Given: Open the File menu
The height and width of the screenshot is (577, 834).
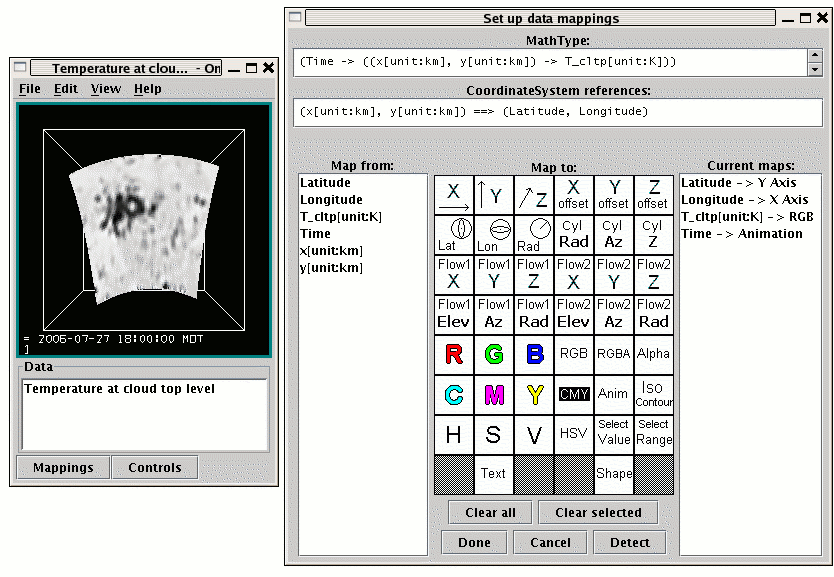Looking at the screenshot, I should coord(30,89).
